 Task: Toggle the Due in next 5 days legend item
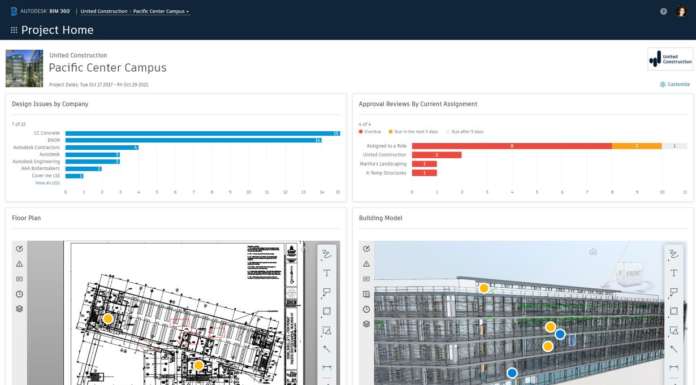point(413,132)
